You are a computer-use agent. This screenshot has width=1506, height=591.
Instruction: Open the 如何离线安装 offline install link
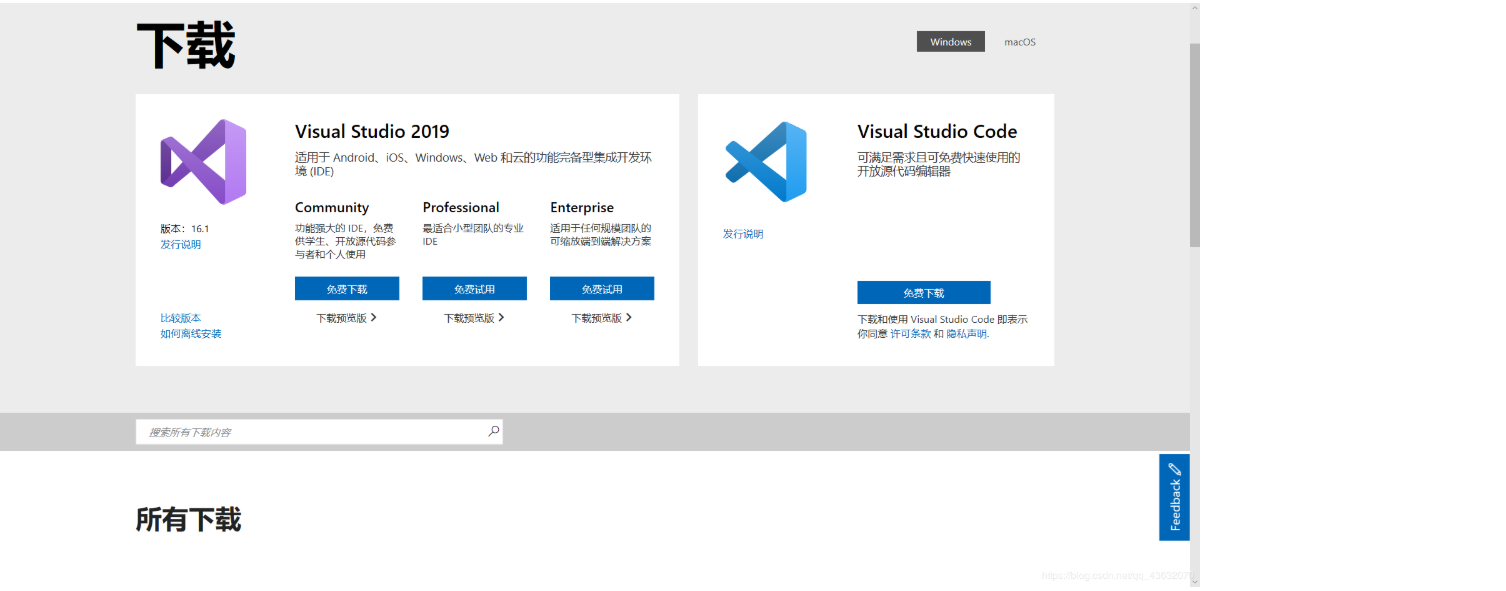pyautogui.click(x=191, y=334)
